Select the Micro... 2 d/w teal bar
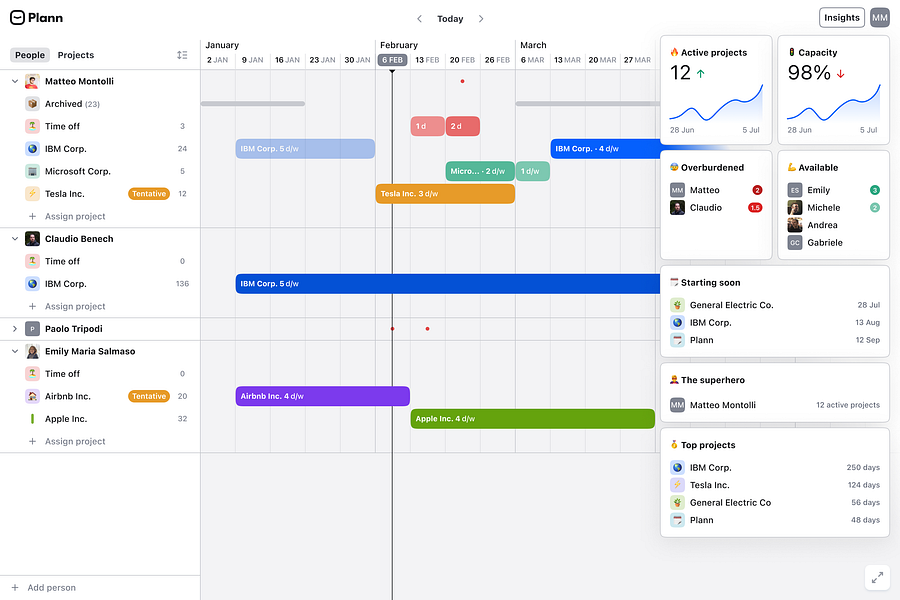The image size is (900, 600). (480, 171)
